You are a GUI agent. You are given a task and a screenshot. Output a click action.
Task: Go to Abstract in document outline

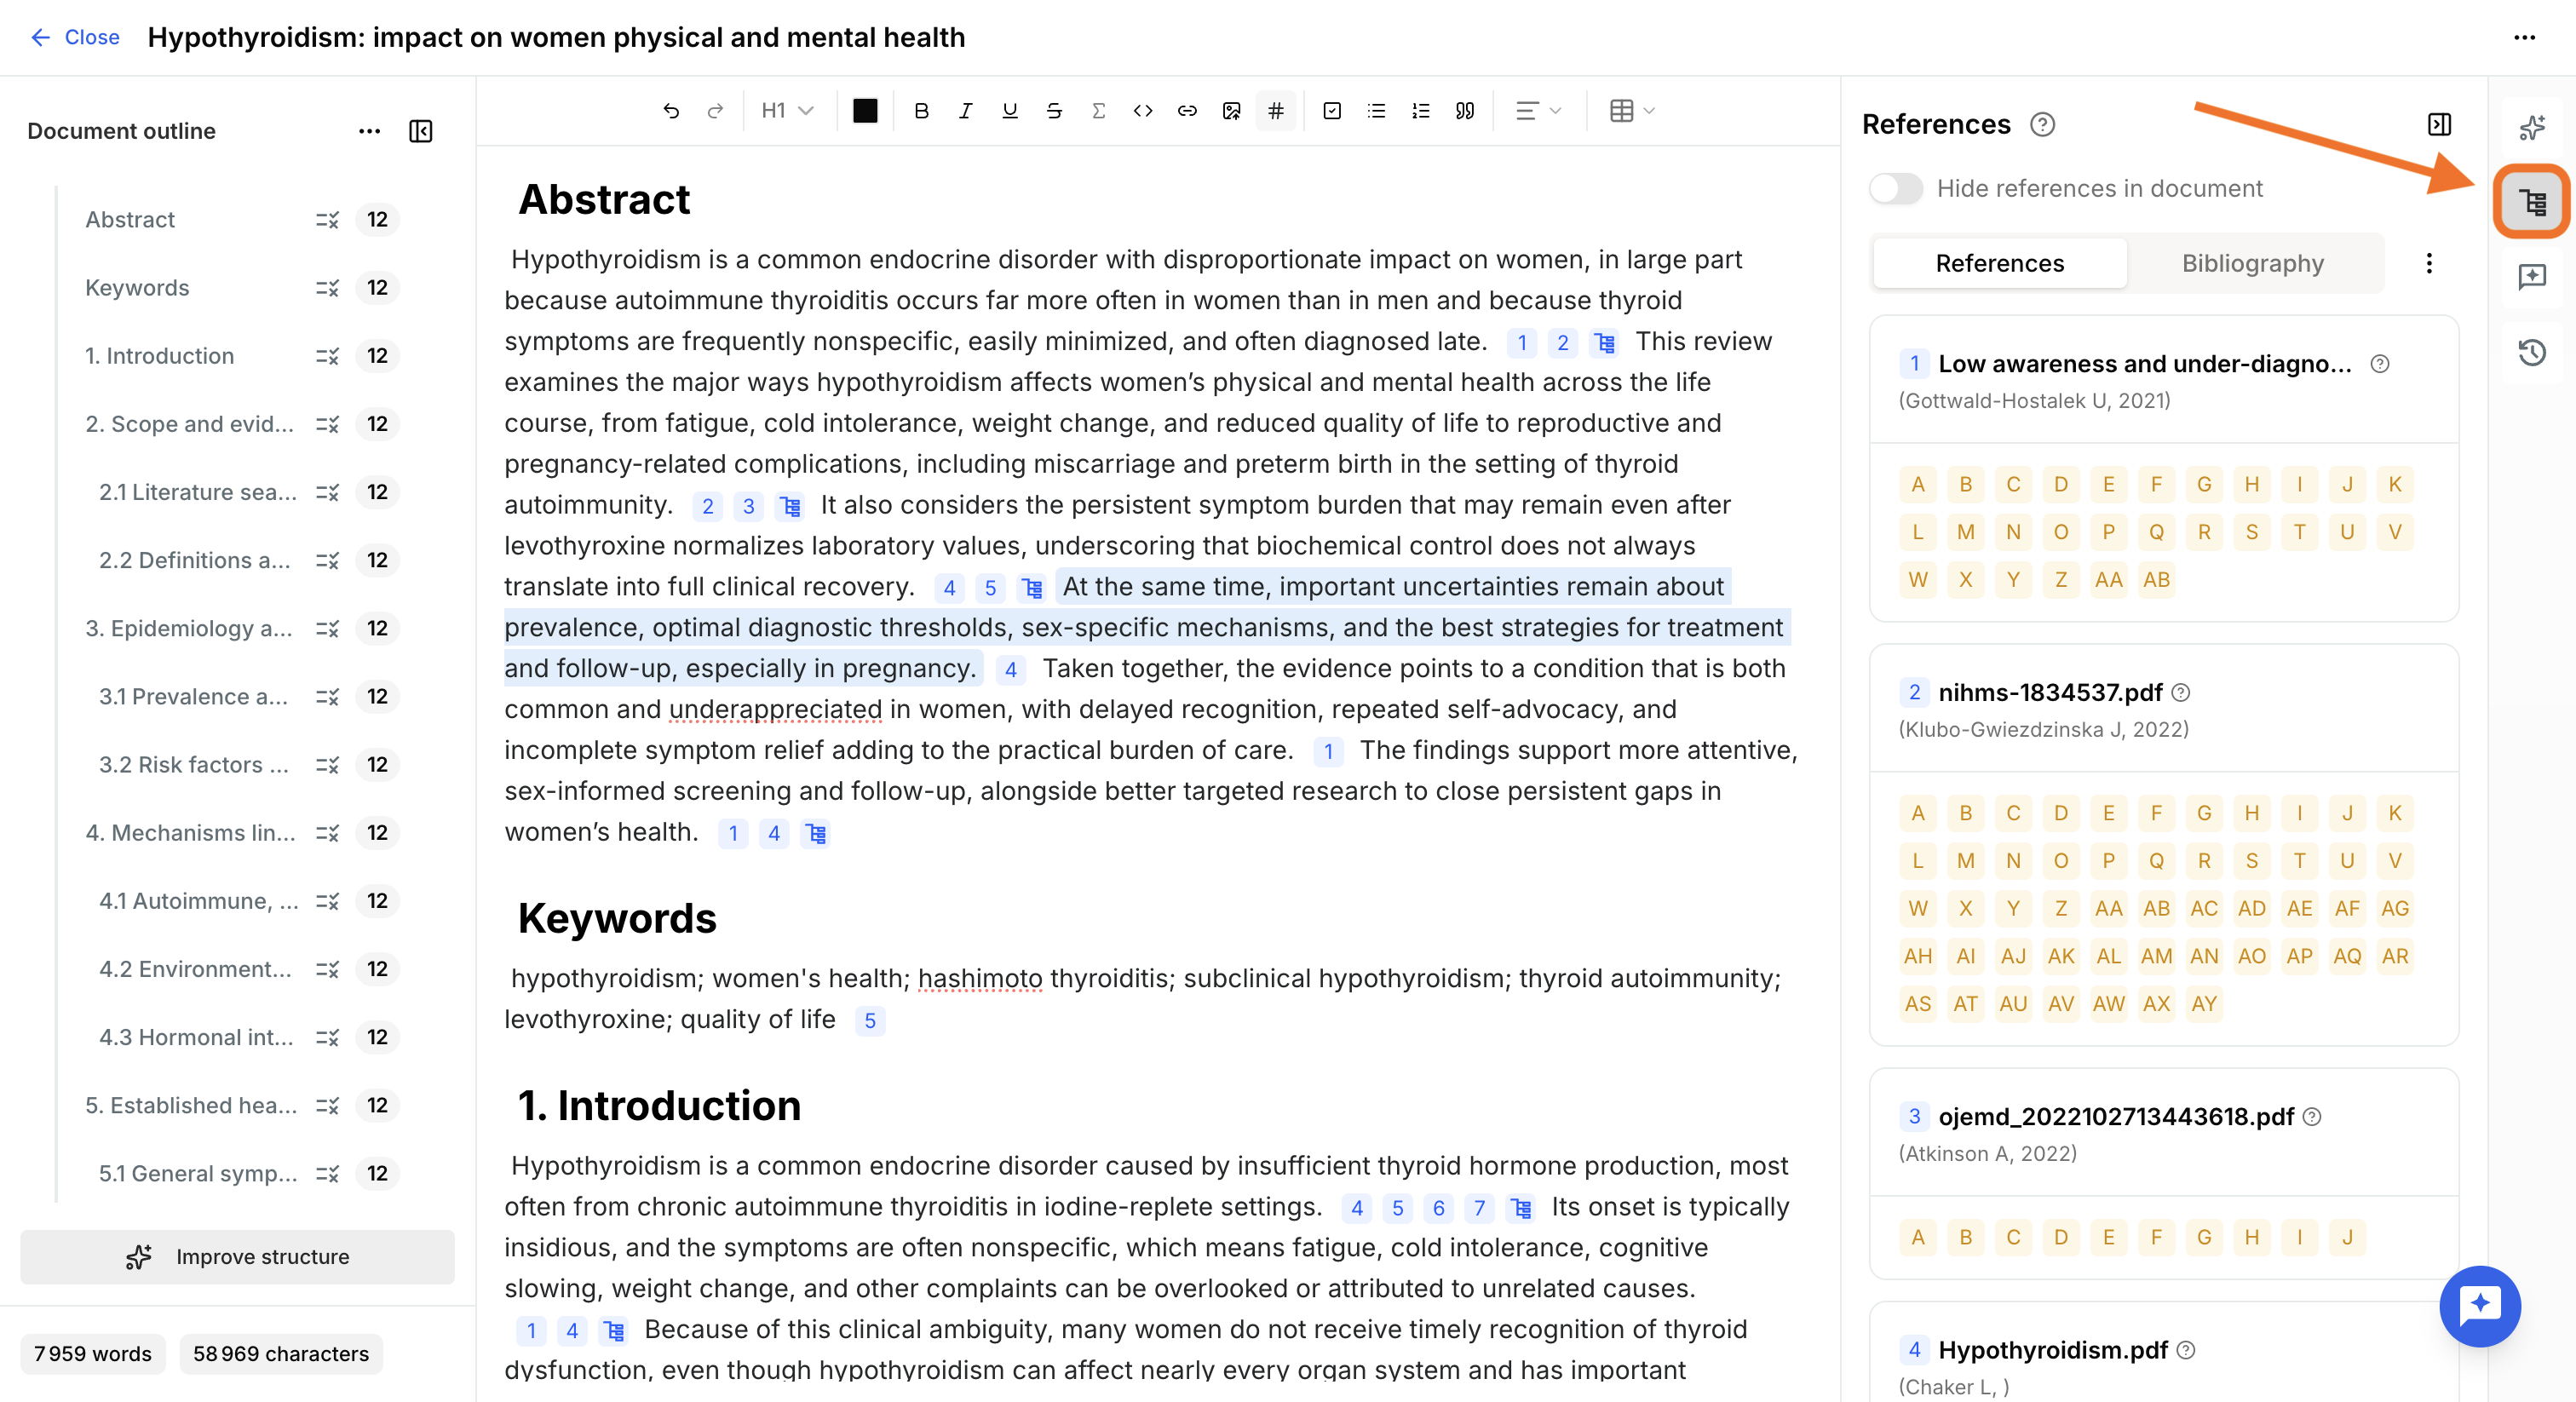(130, 220)
